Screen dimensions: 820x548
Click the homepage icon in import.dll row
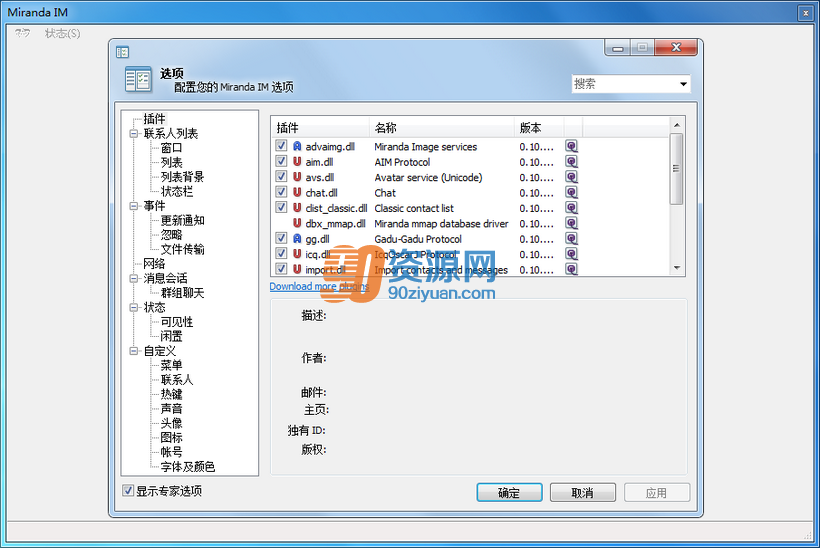click(x=572, y=269)
